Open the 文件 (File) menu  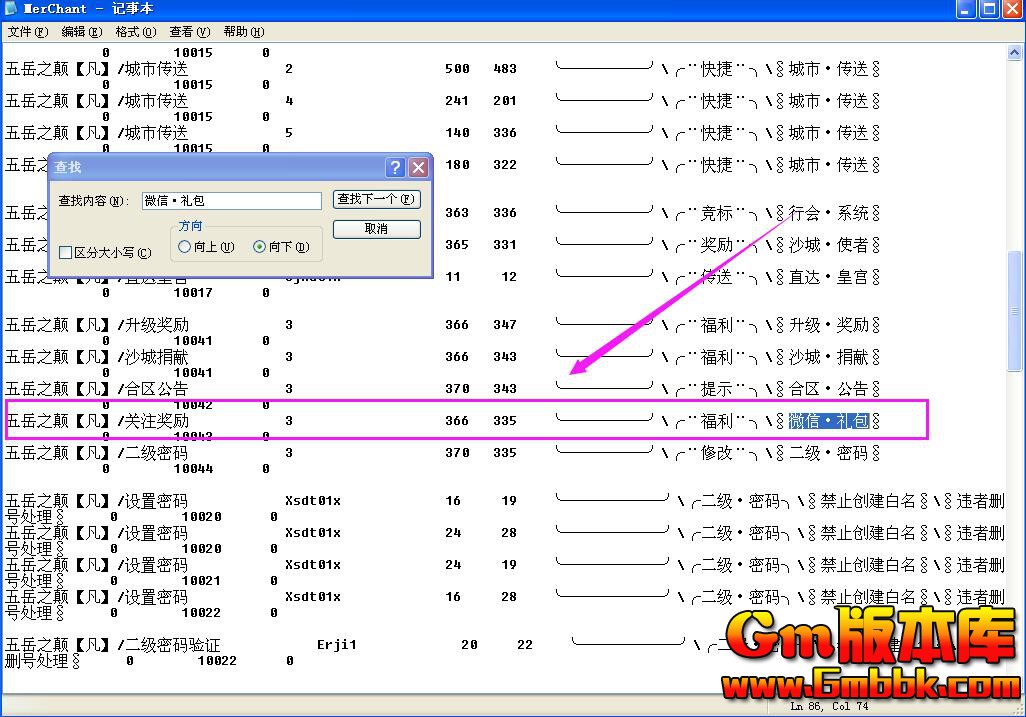tap(27, 32)
